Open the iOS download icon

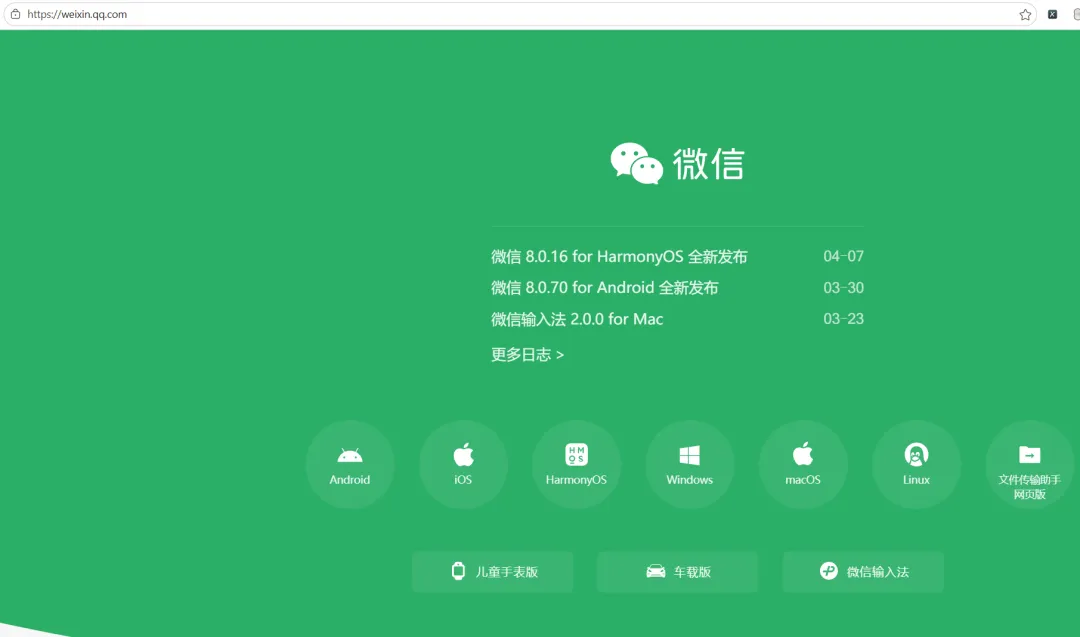[x=463, y=465]
